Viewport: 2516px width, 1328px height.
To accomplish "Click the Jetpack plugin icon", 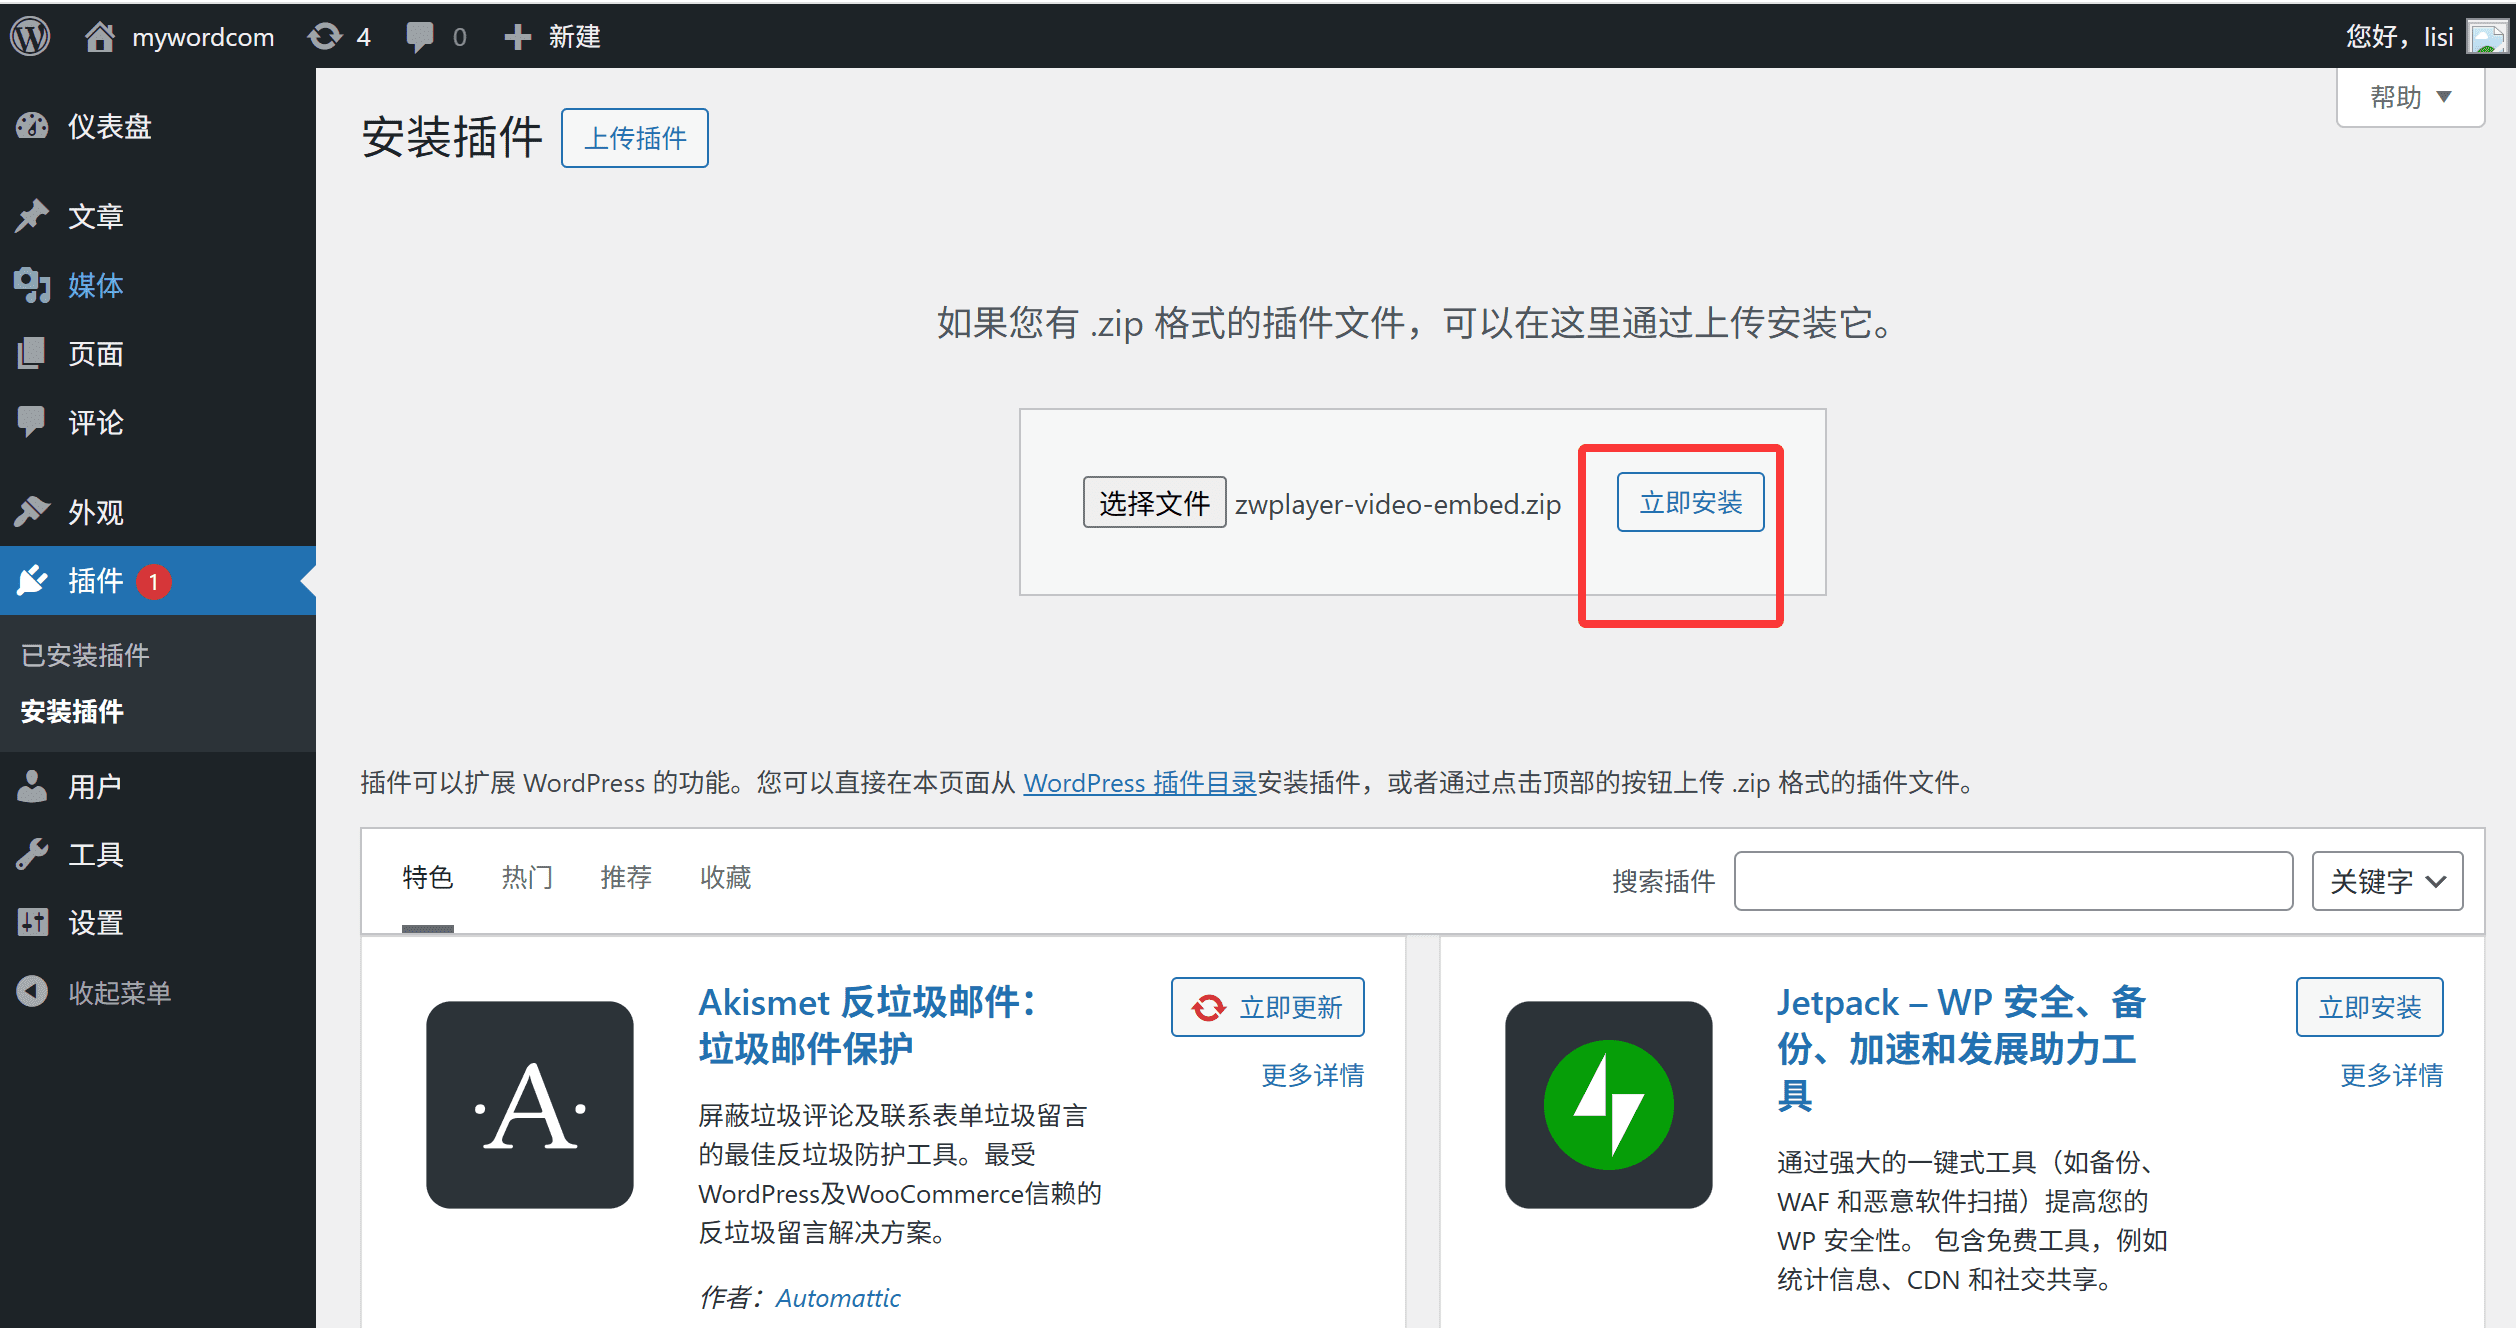I will click(1608, 1104).
